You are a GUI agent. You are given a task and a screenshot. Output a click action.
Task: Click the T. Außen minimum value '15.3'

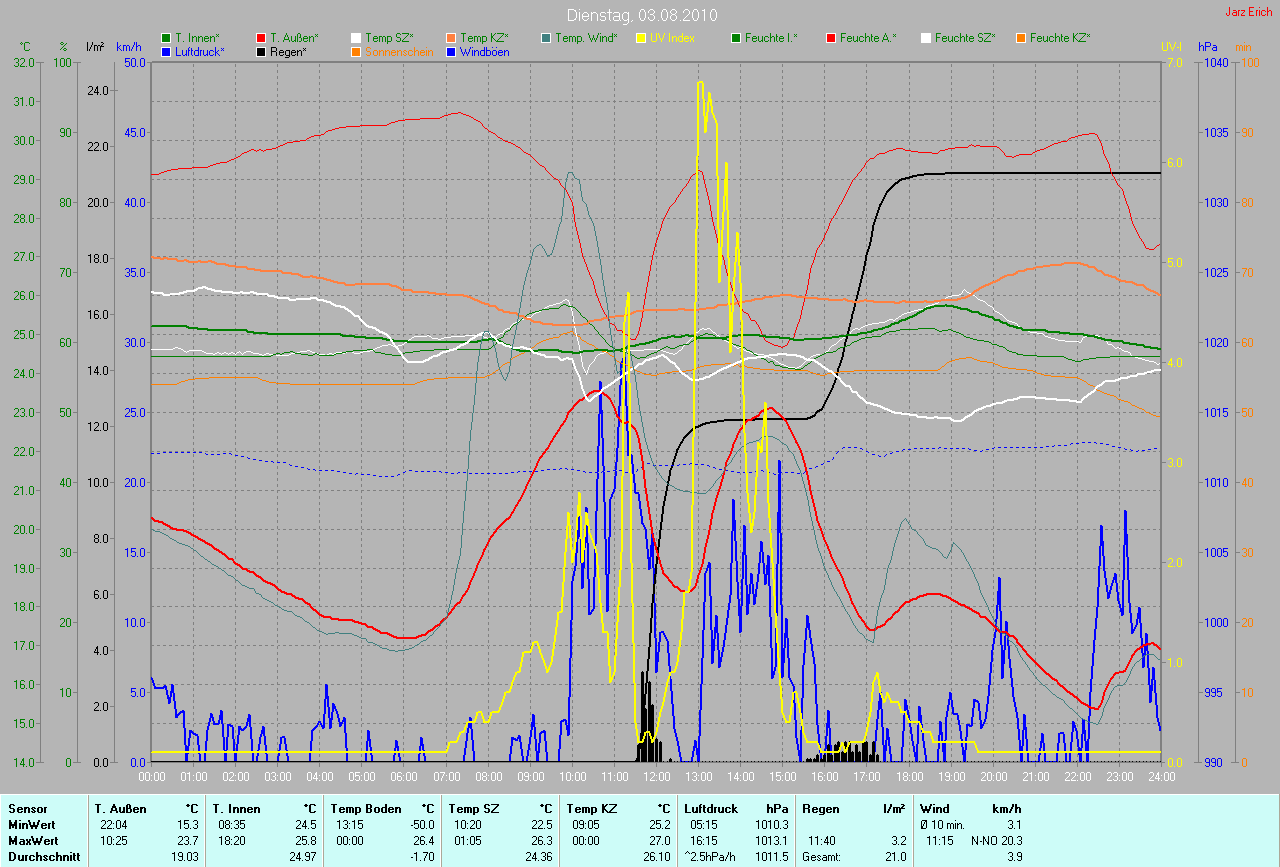188,825
